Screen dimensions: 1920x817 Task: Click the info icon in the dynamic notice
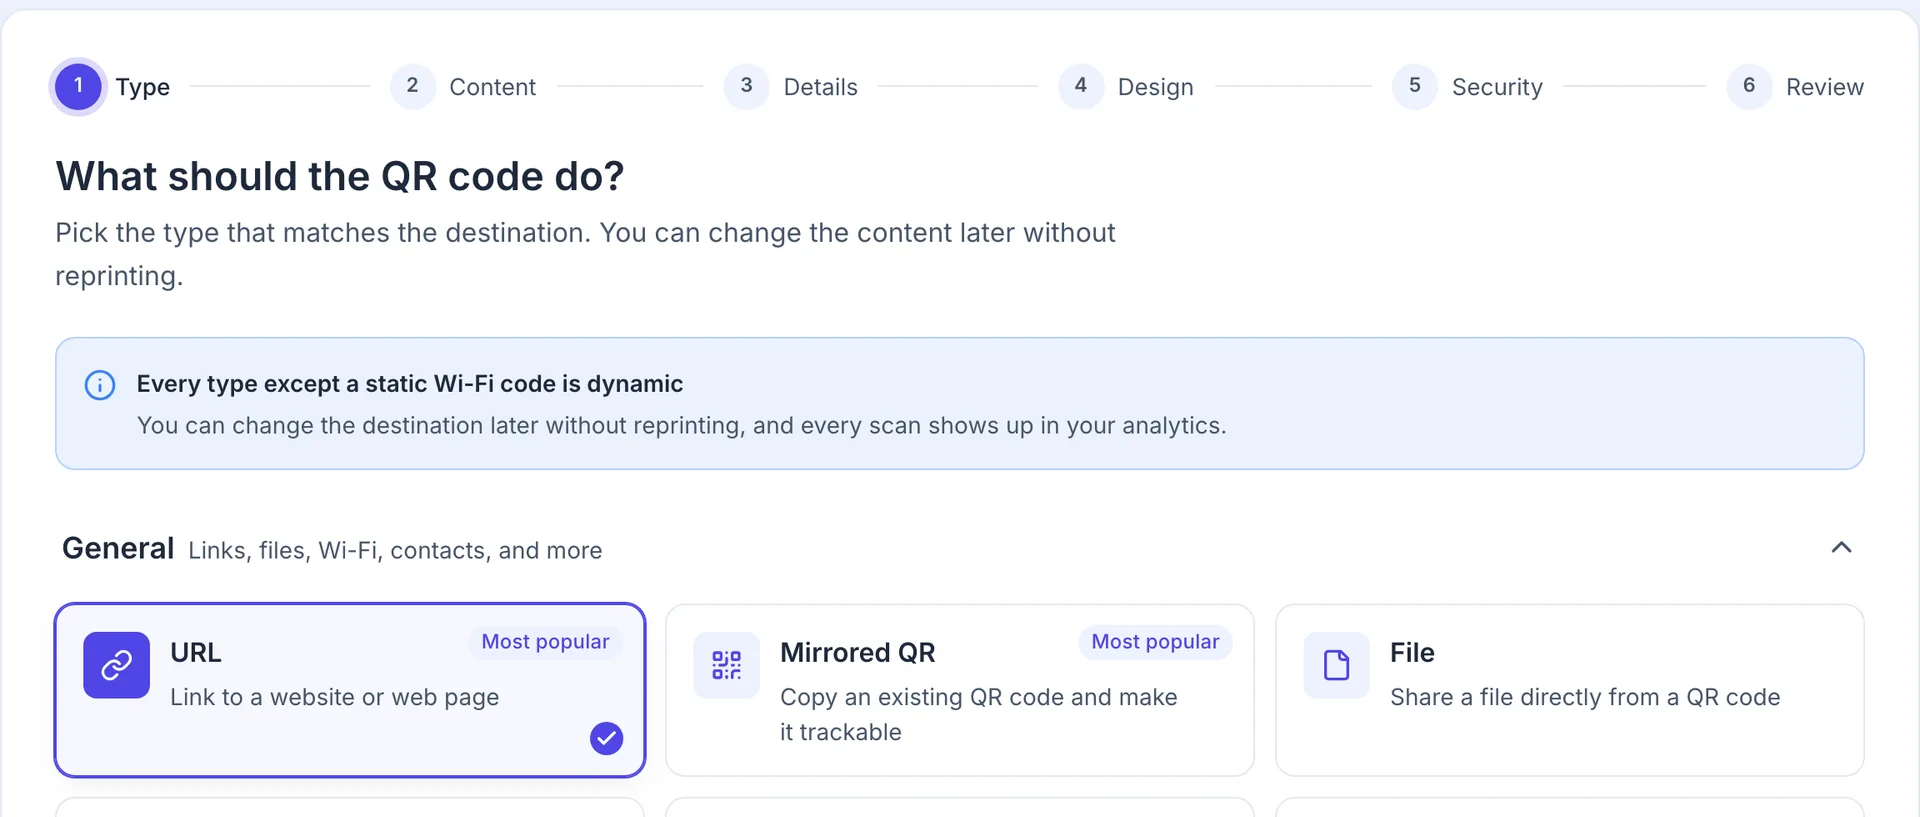100,385
